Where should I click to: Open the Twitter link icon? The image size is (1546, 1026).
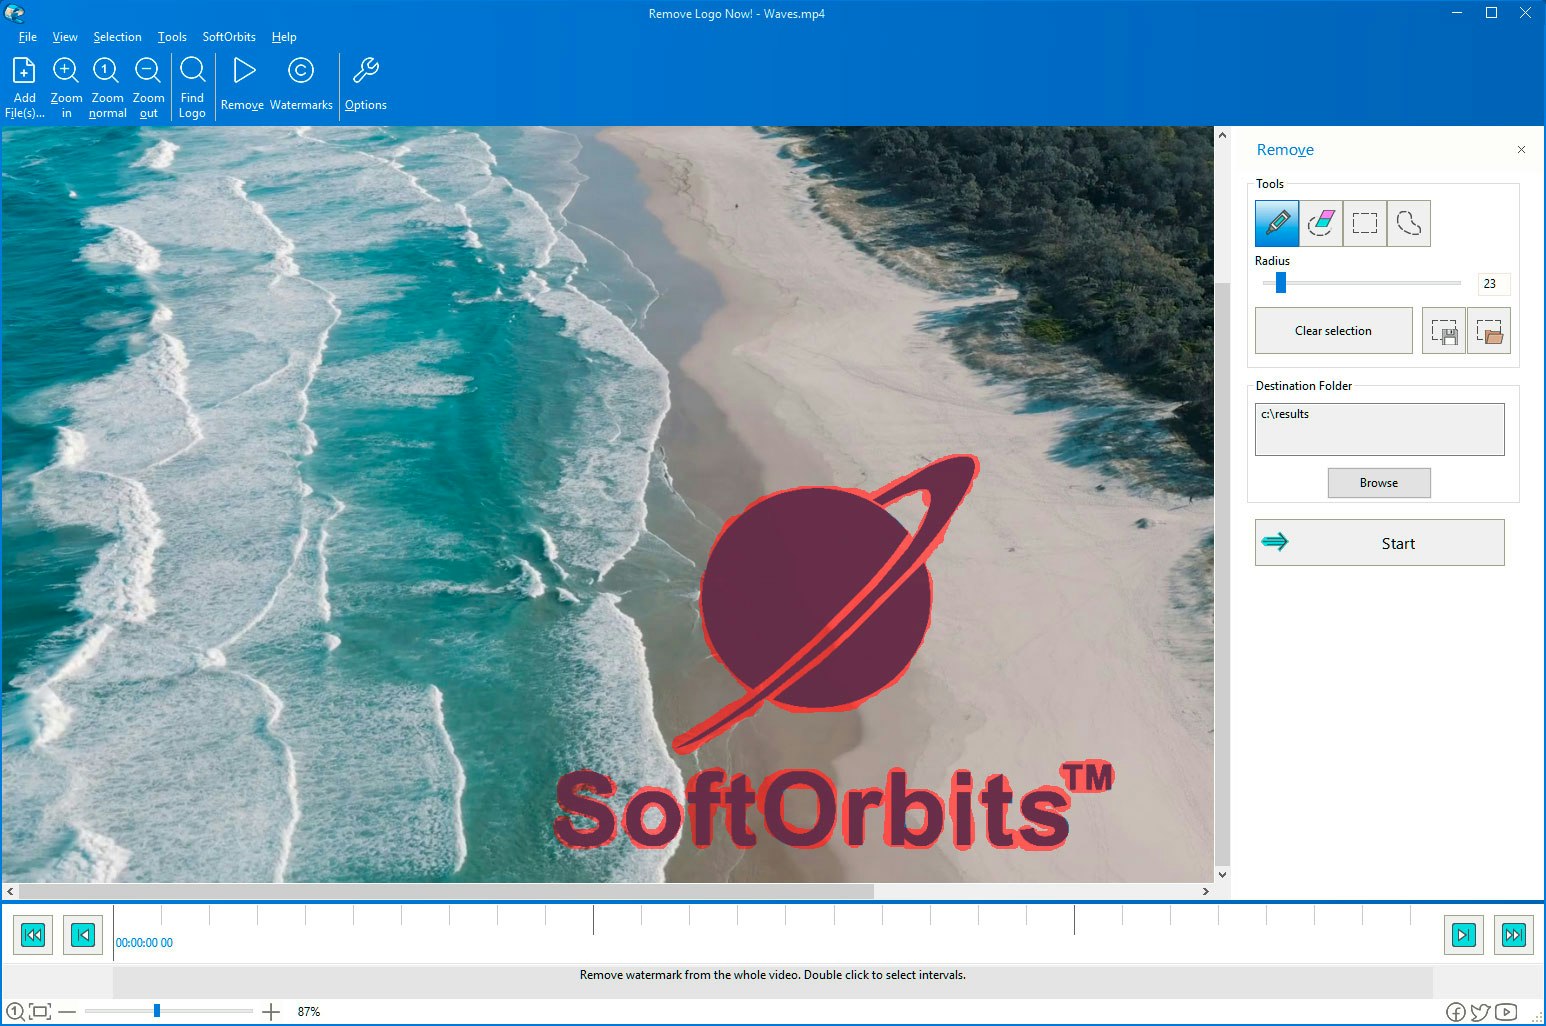[1481, 1012]
